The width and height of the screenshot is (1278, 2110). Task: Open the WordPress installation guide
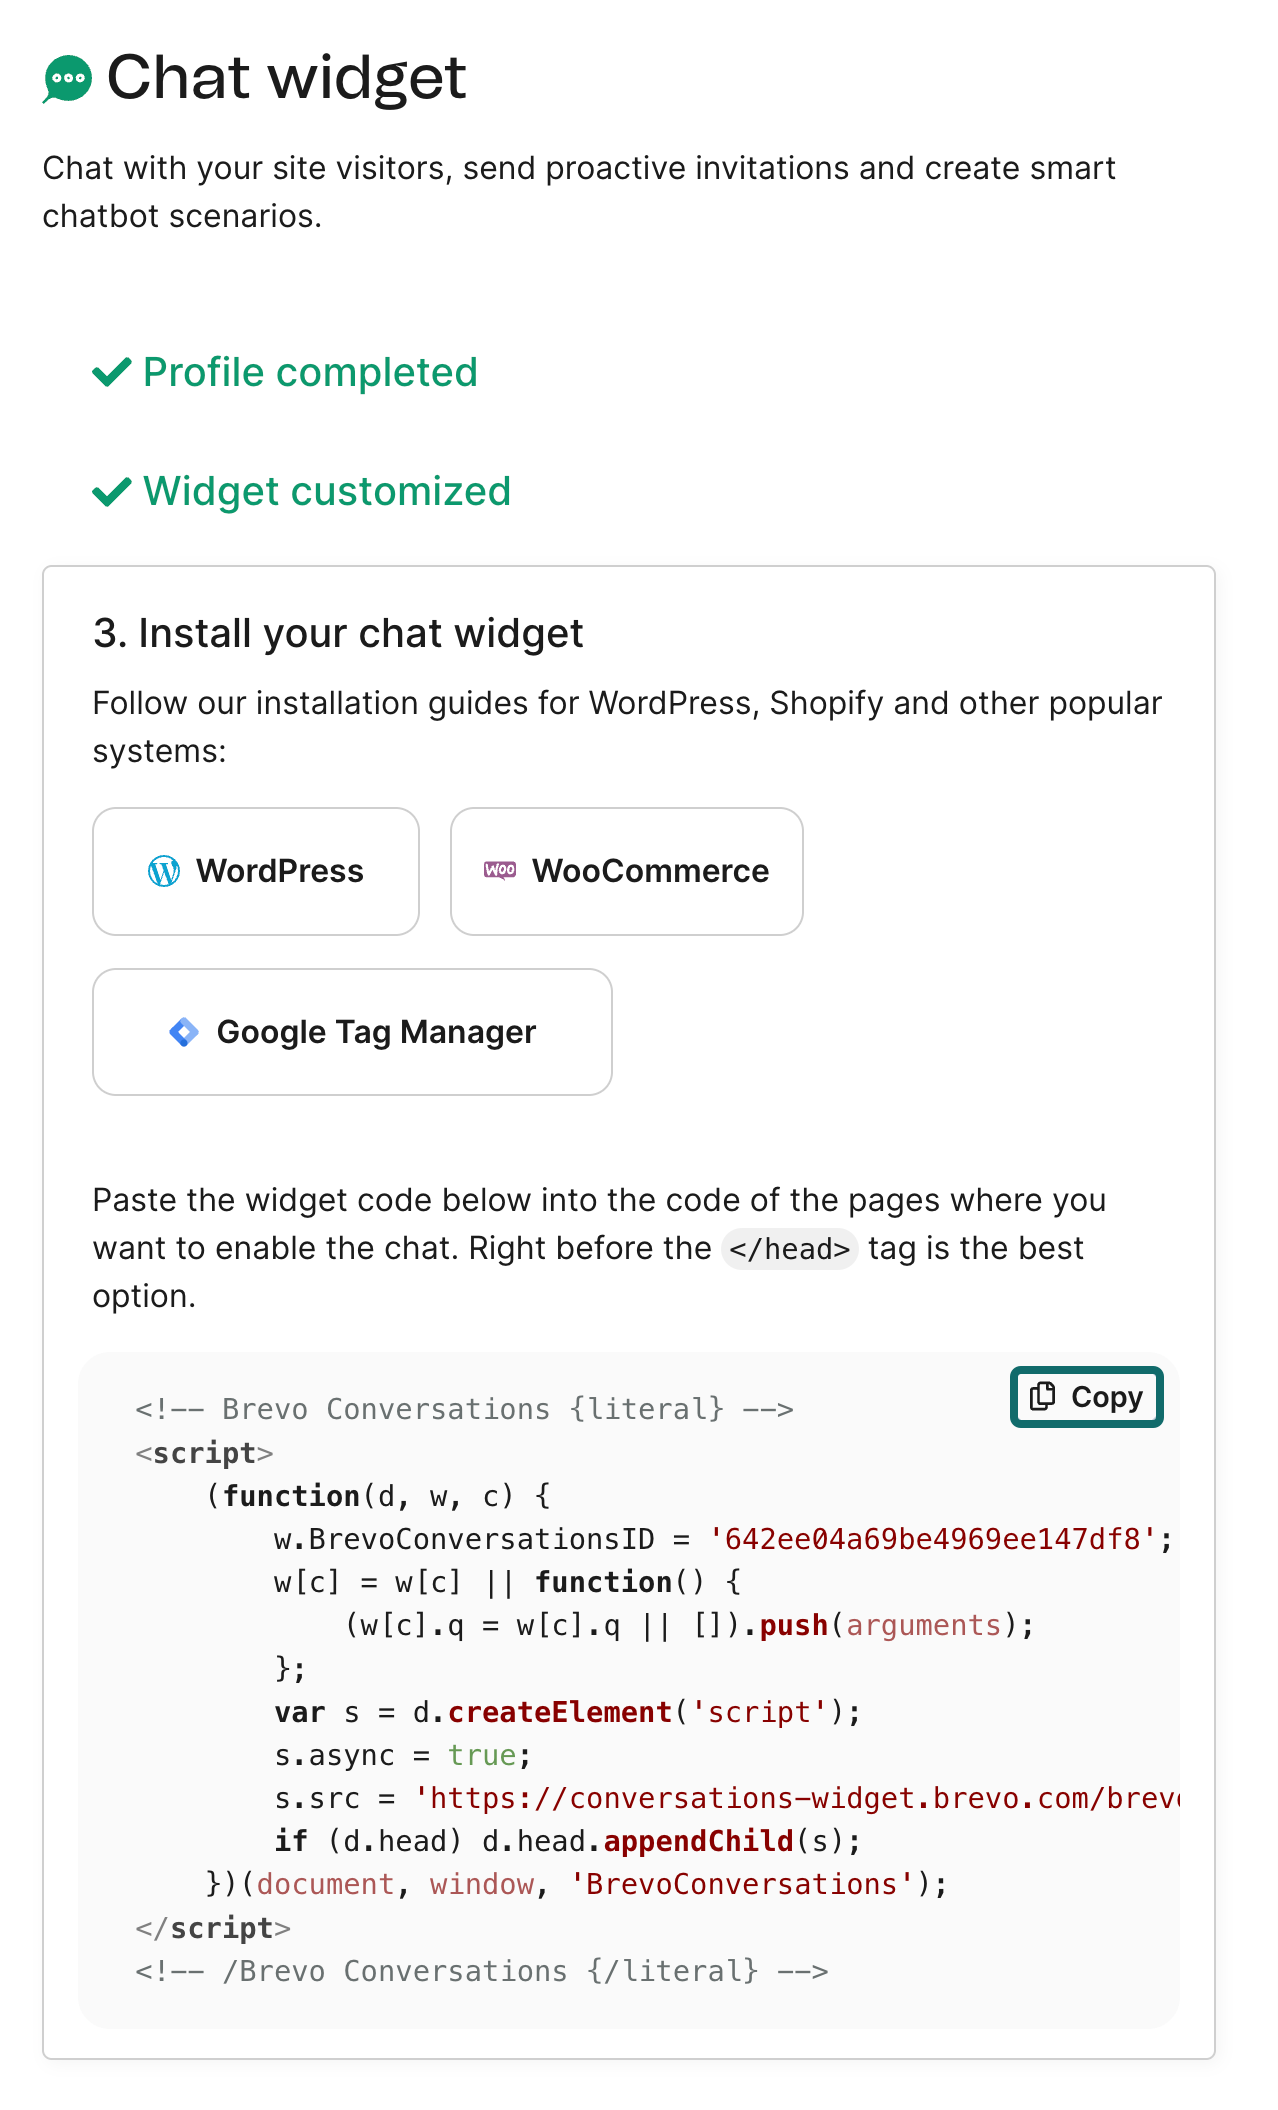point(256,871)
